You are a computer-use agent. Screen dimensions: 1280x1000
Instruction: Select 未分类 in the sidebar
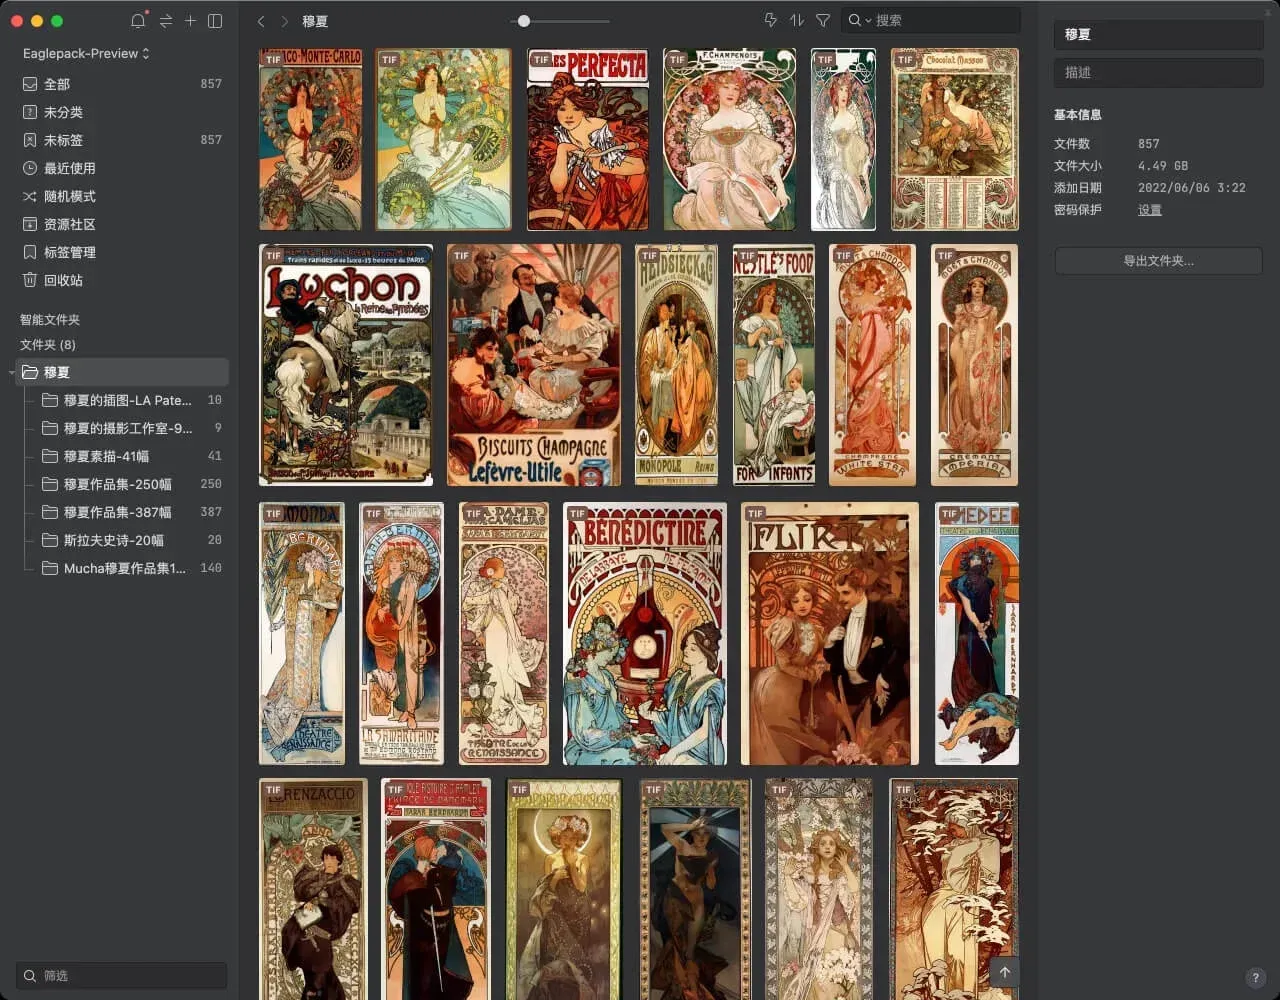click(x=122, y=112)
